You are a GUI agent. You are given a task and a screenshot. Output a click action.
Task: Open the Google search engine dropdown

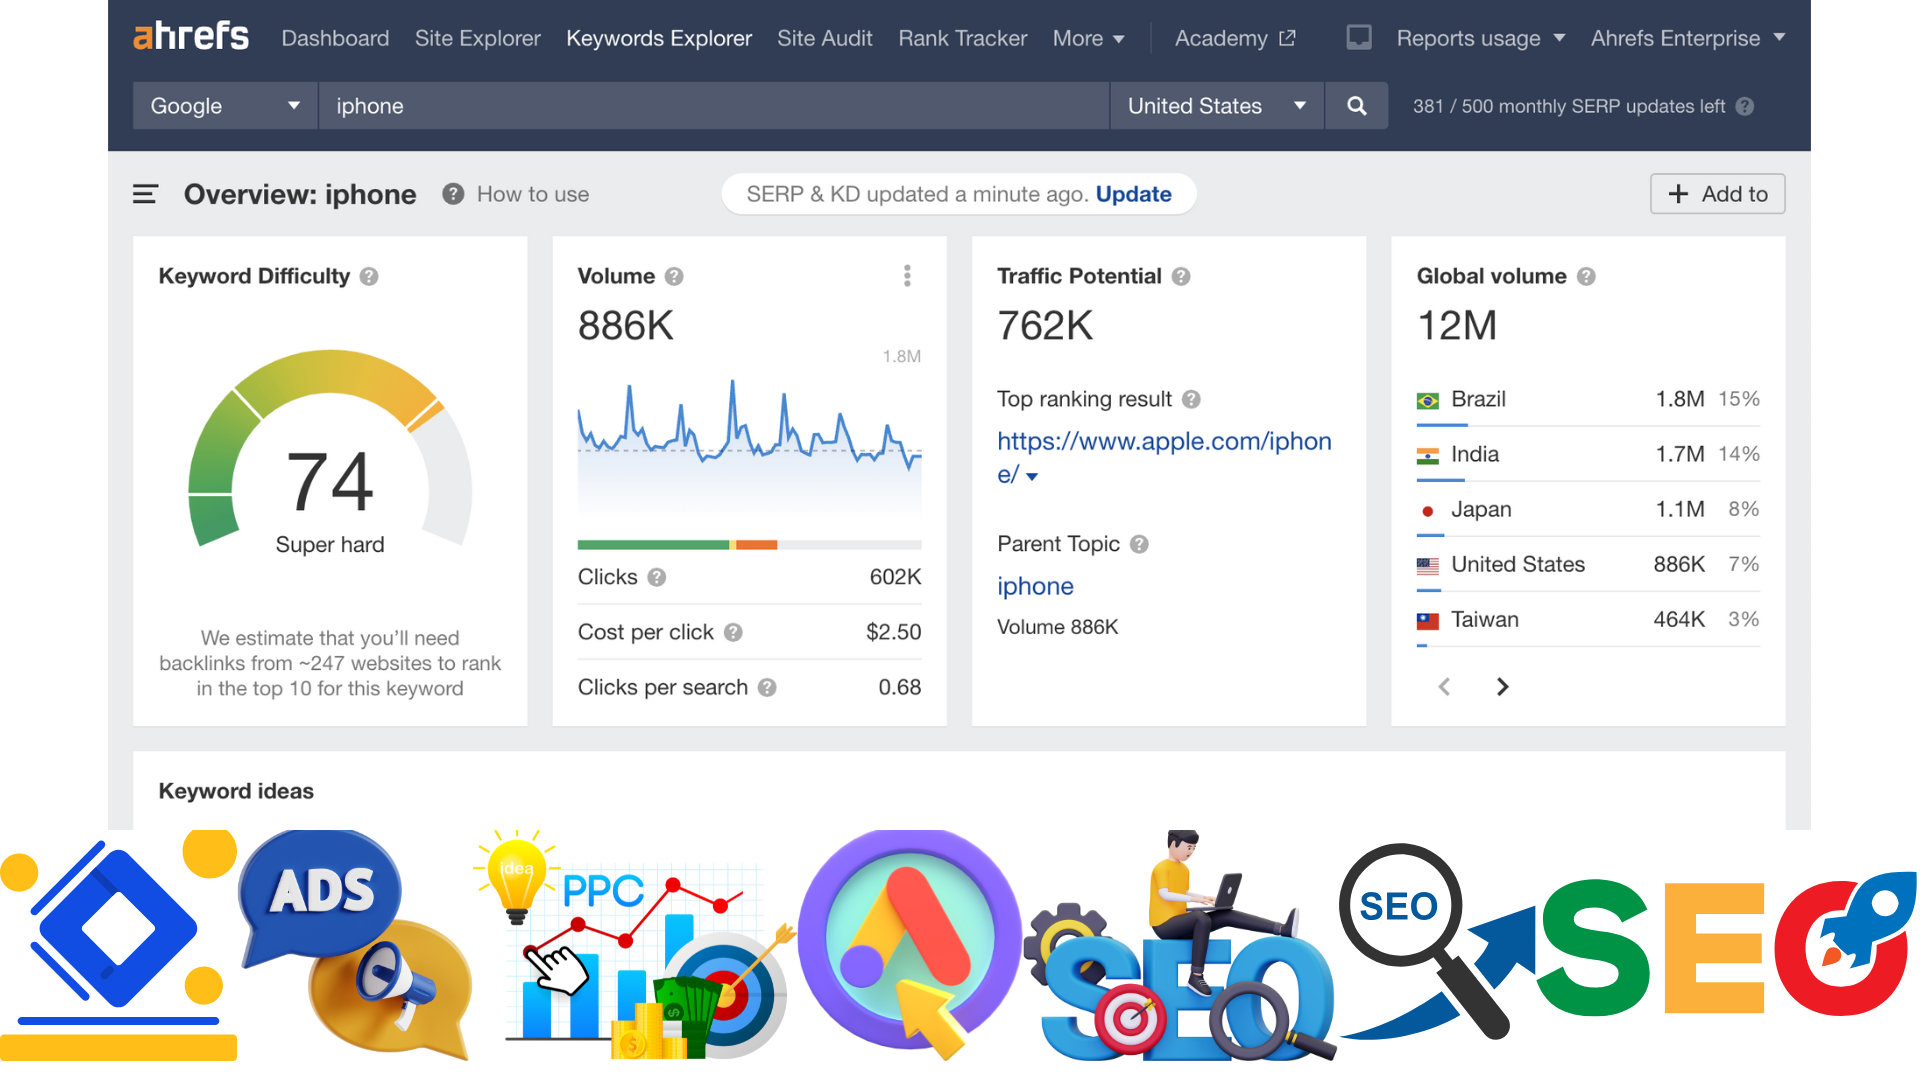[x=224, y=105]
